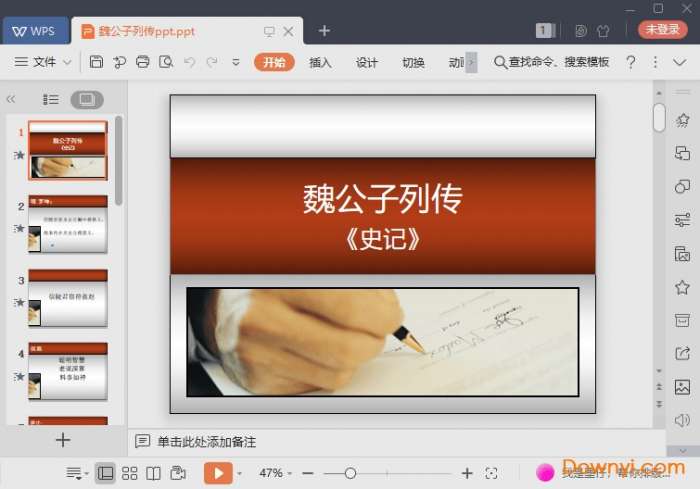Click vertical scrollbar thumb of slide editor
Image resolution: width=700 pixels, height=489 pixels.
(x=659, y=117)
